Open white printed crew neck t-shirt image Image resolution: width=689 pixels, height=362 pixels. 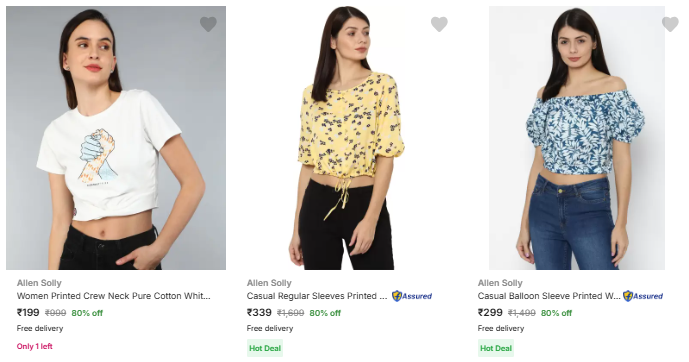tap(116, 138)
